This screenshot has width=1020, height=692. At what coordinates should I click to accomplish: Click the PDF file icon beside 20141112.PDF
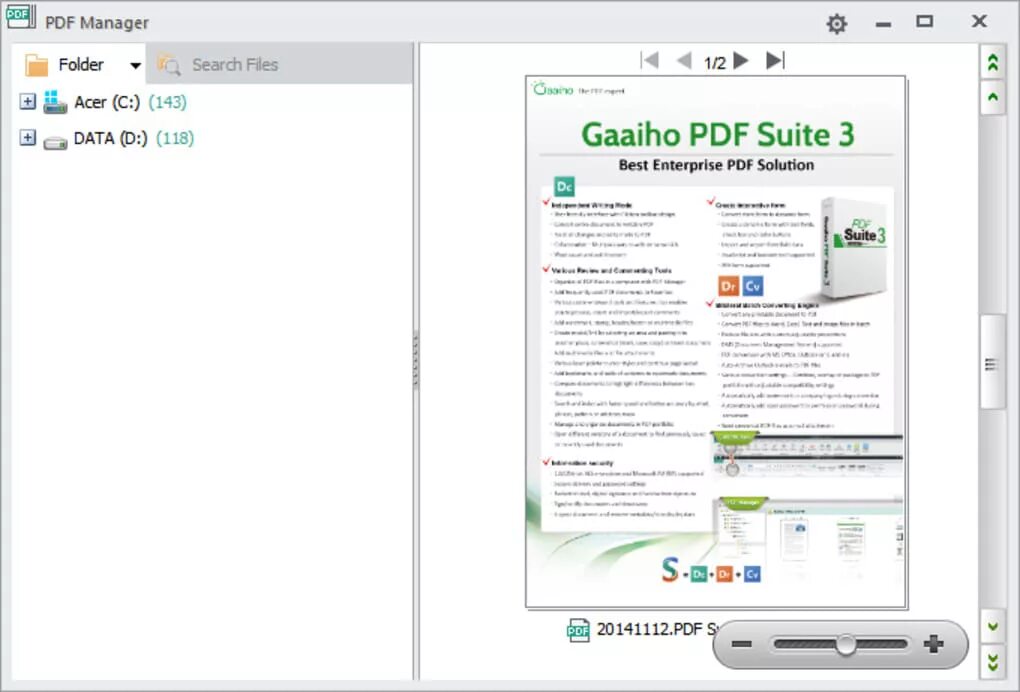point(578,630)
